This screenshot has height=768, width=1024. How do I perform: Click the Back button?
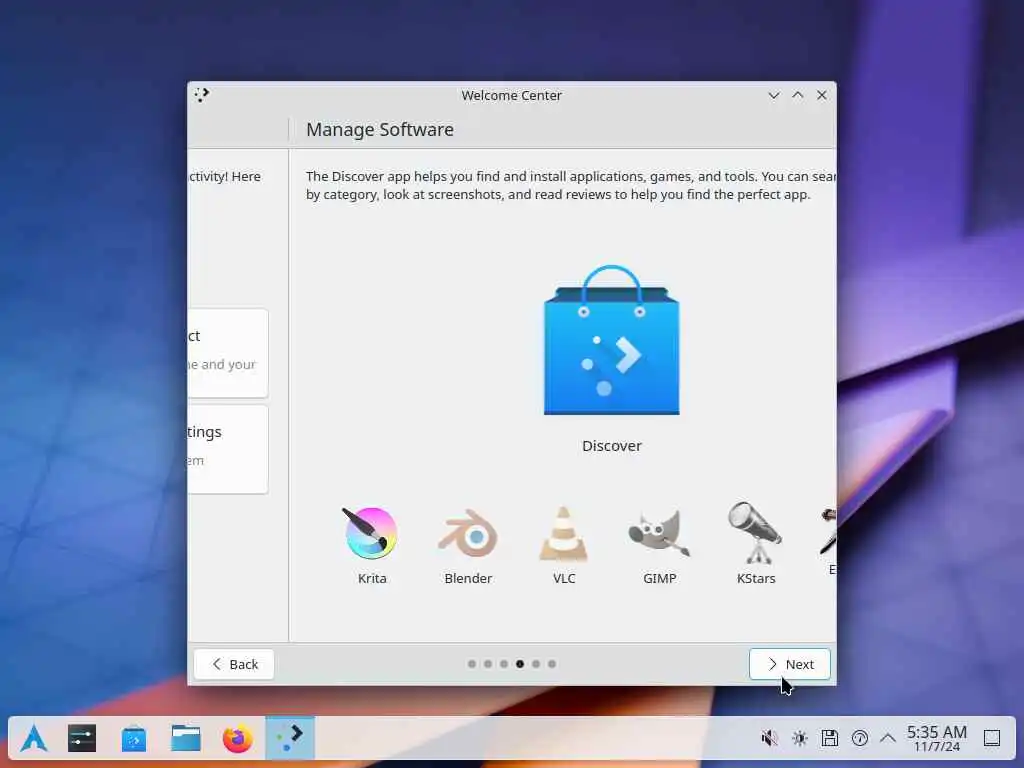[x=234, y=664]
